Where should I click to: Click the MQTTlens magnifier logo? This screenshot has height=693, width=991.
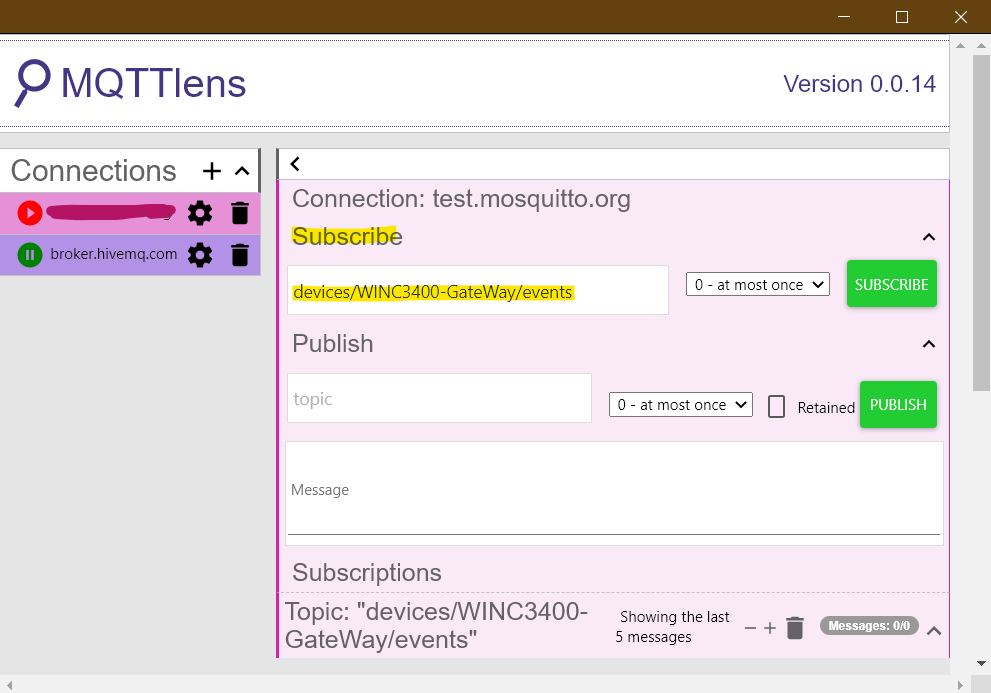click(x=32, y=83)
